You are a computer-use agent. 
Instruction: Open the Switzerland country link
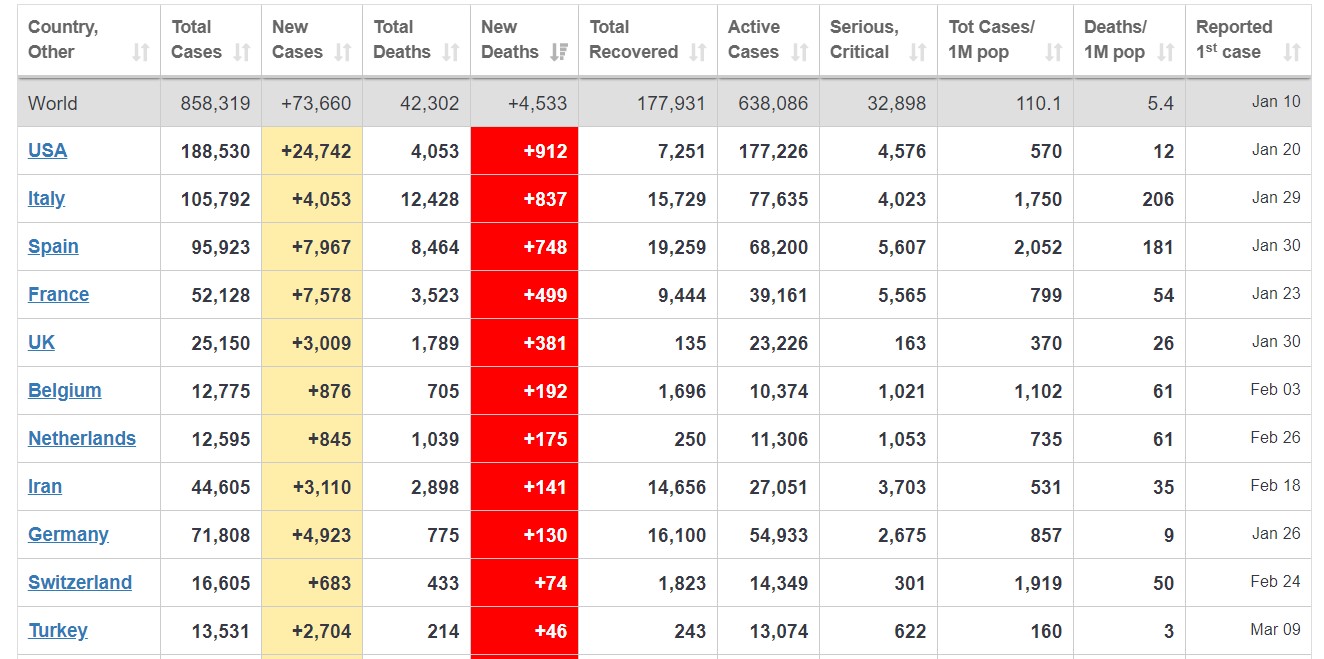coord(79,583)
